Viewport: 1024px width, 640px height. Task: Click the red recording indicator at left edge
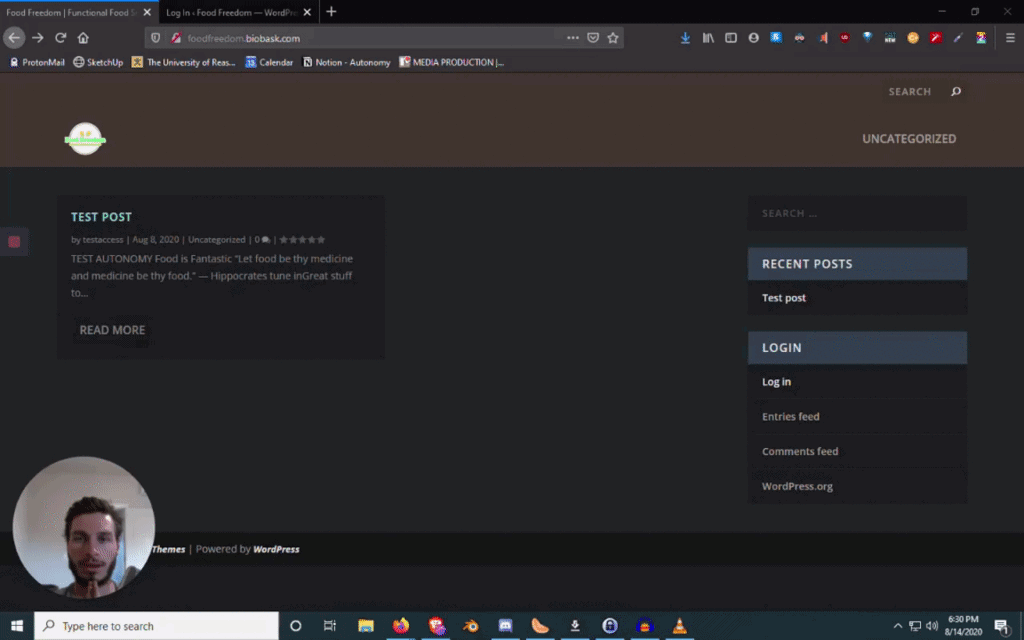point(14,242)
